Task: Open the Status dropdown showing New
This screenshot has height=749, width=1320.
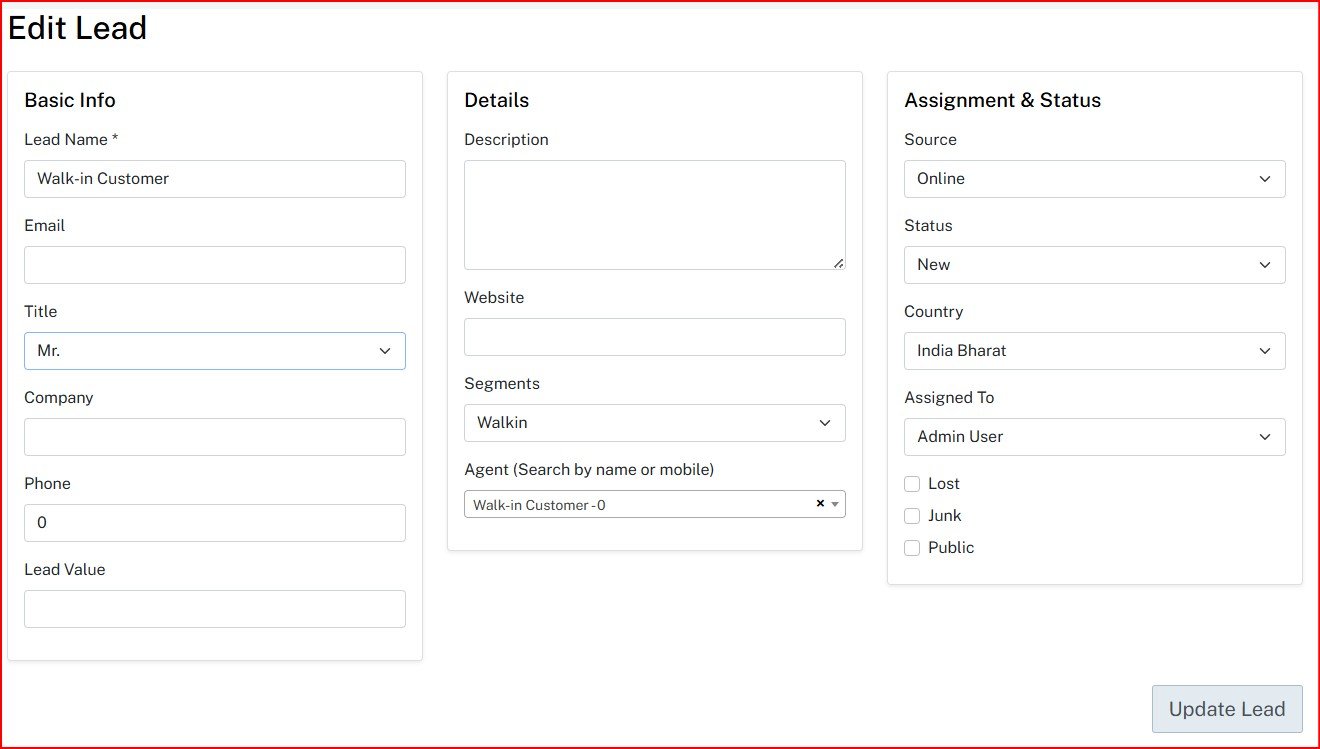Action: pyautogui.click(x=1094, y=265)
